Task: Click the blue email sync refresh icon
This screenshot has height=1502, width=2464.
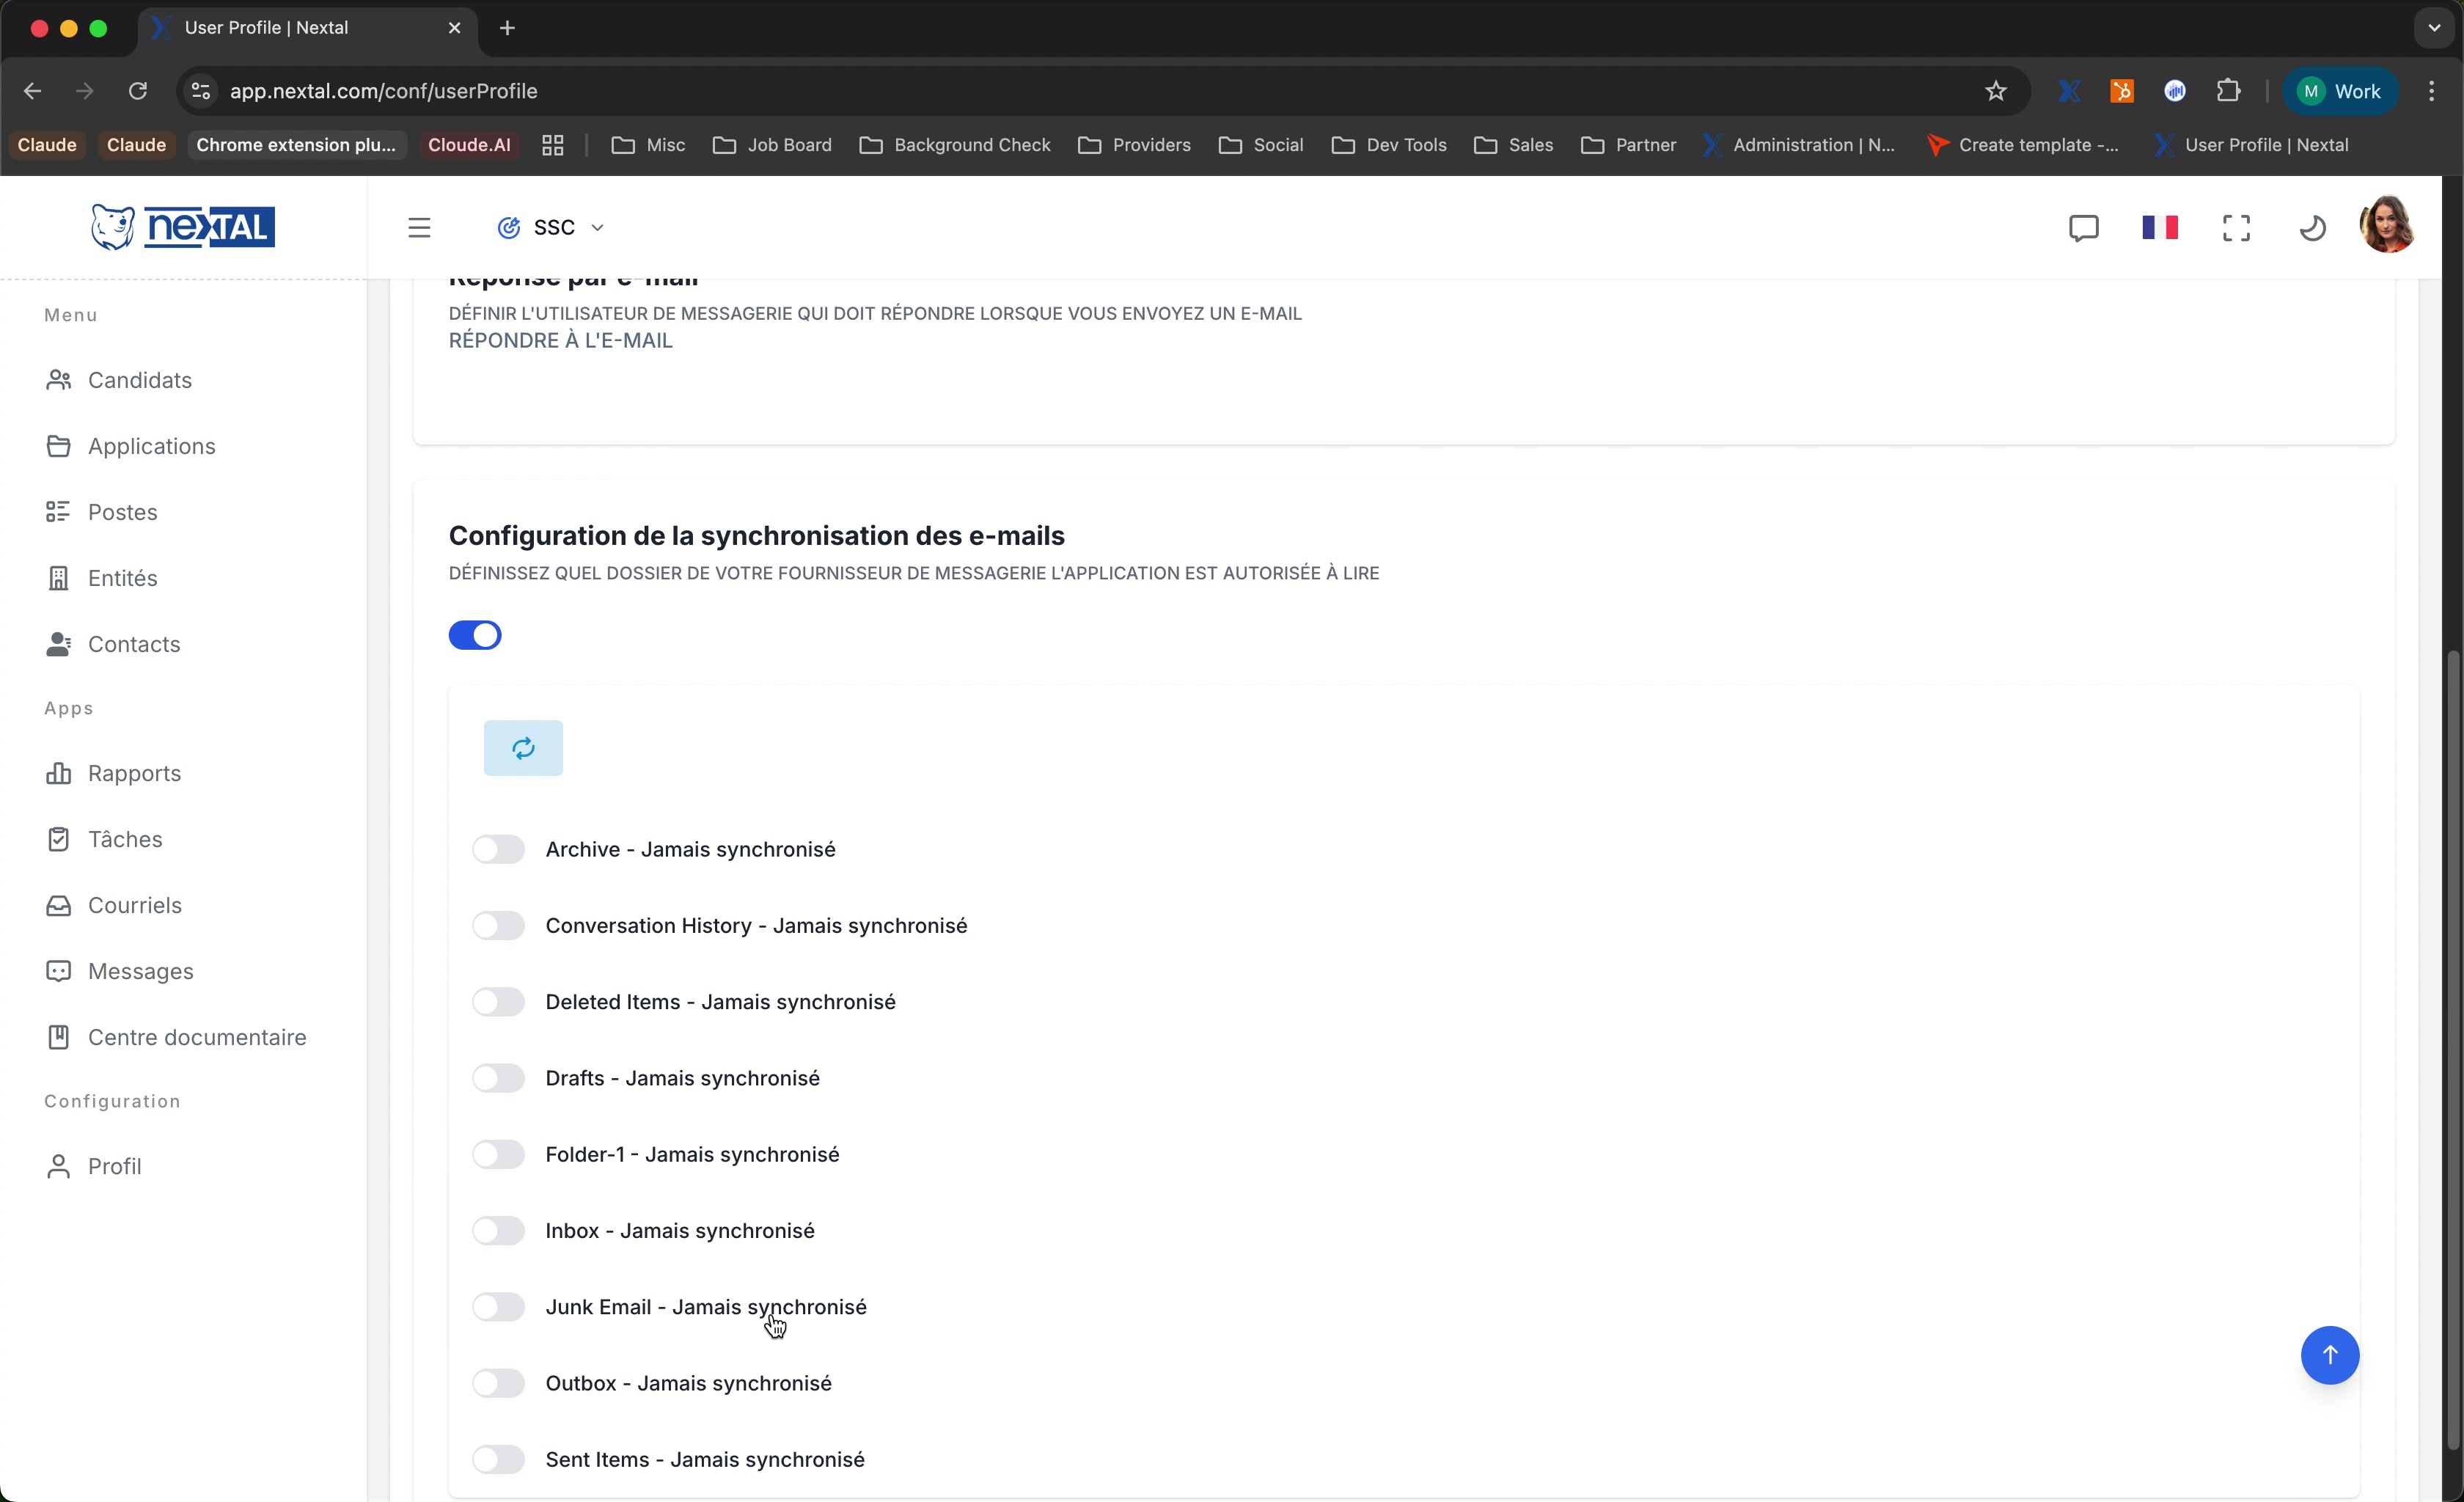Action: 522,747
